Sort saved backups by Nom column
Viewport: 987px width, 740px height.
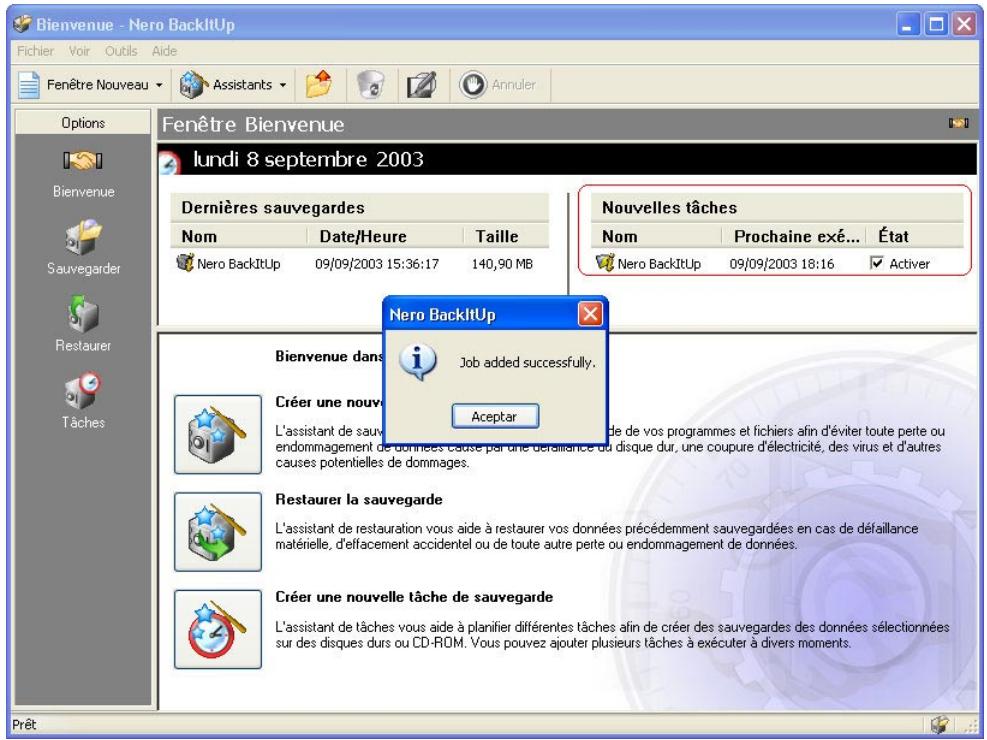click(239, 236)
